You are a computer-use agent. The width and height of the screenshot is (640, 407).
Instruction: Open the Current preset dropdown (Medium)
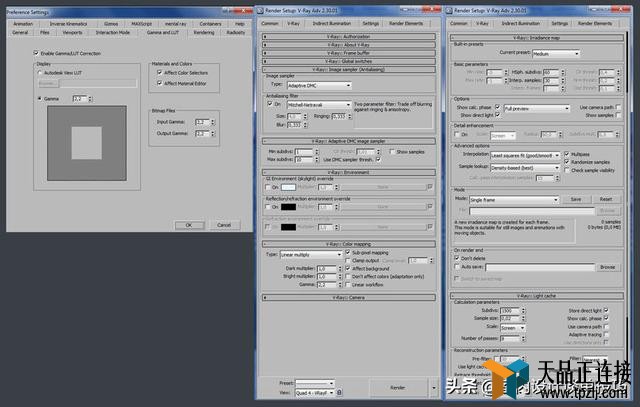(556, 53)
